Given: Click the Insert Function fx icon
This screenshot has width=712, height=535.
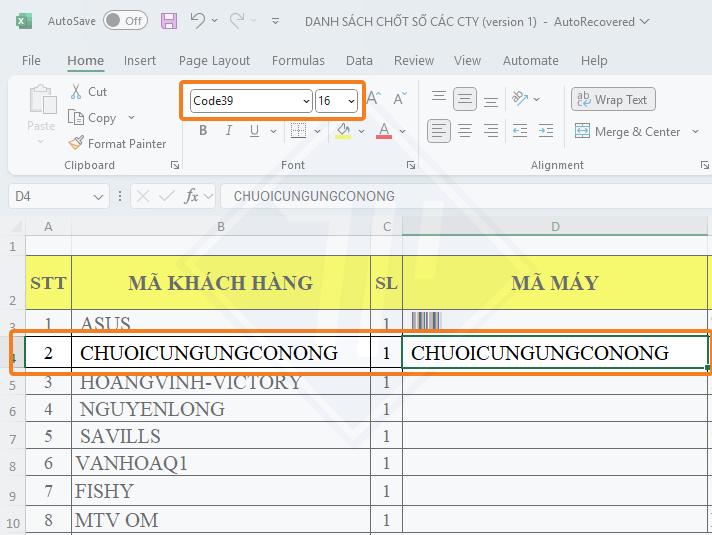Looking at the screenshot, I should tap(192, 196).
